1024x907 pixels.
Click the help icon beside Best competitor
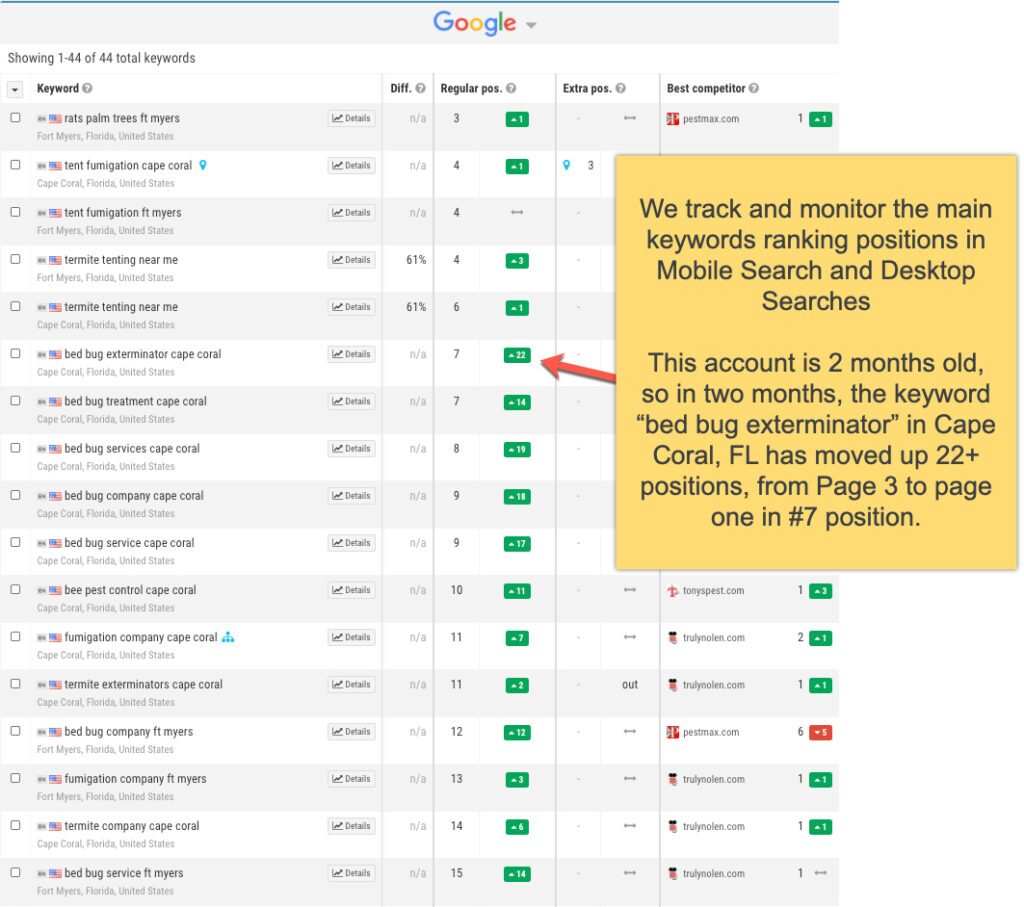tap(753, 89)
